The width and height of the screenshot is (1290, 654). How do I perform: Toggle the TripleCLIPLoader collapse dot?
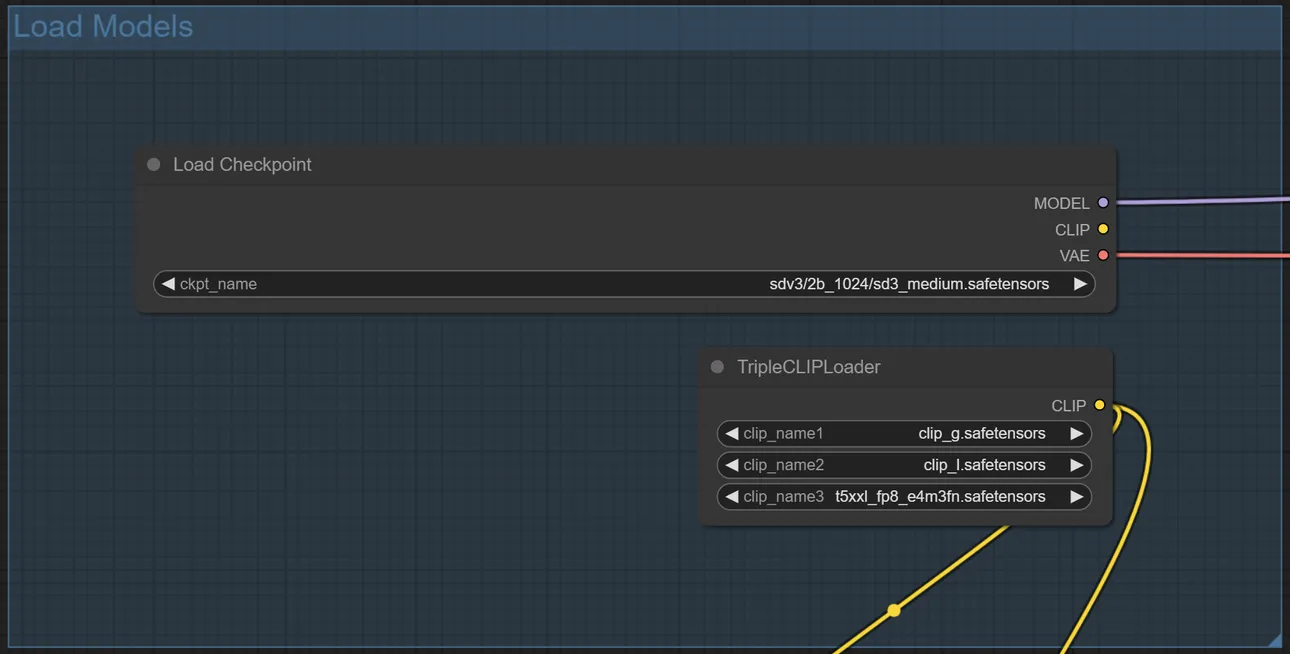(717, 367)
